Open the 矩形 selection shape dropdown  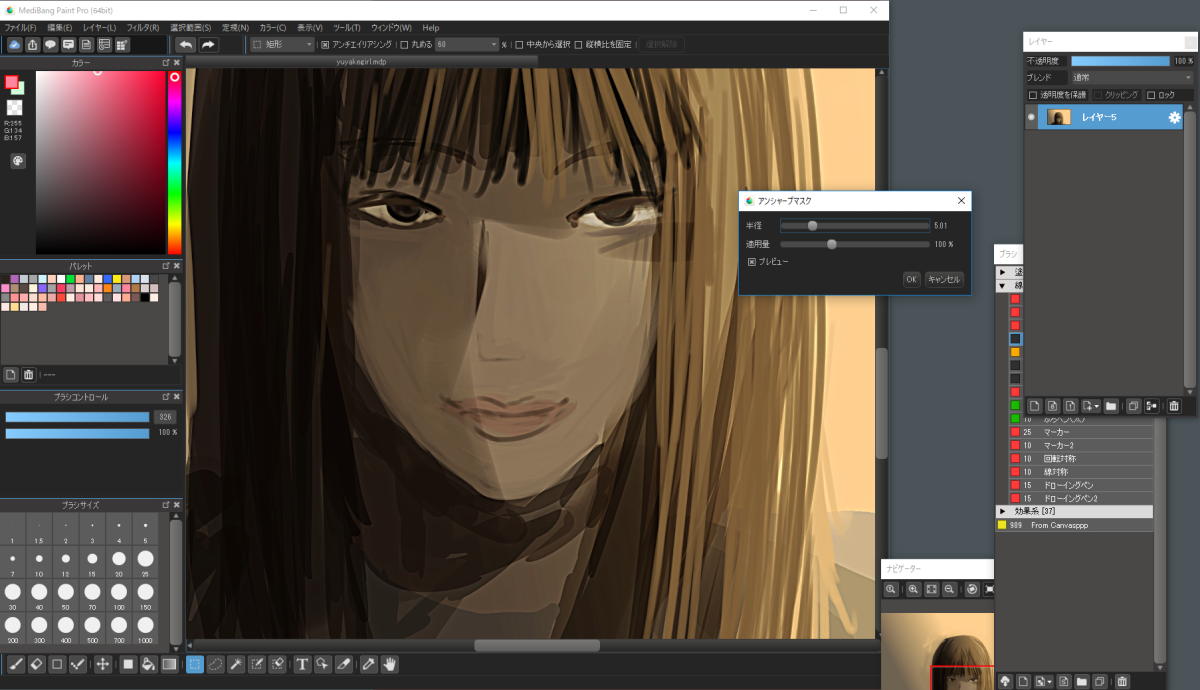tap(283, 45)
